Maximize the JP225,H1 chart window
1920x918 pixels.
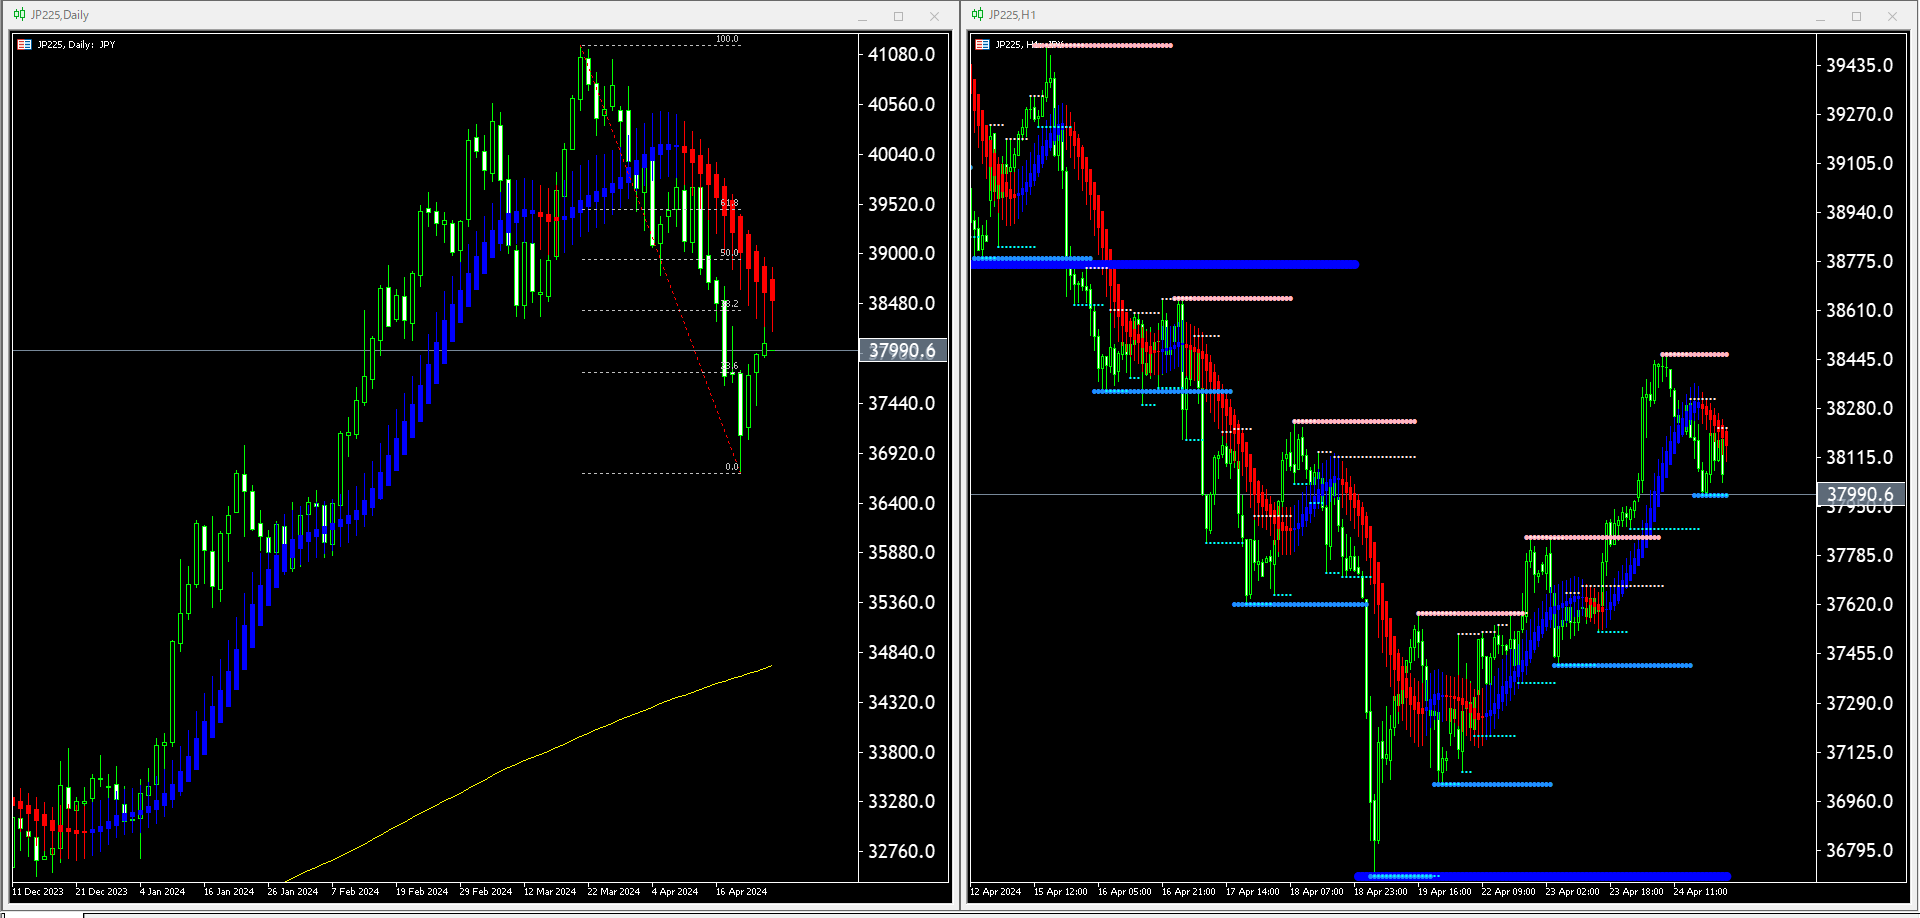pos(1856,16)
